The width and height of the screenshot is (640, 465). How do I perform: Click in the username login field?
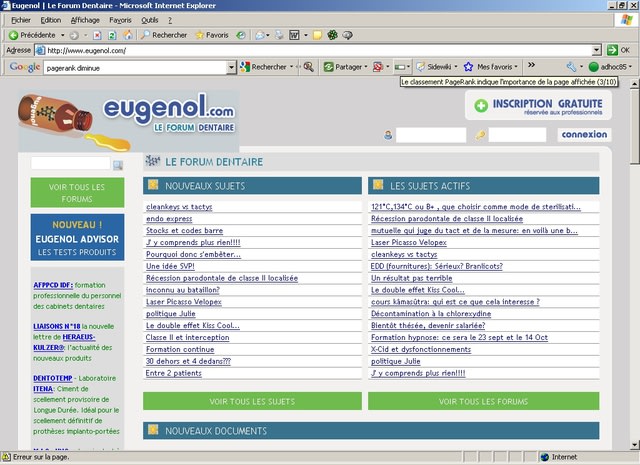(x=431, y=135)
